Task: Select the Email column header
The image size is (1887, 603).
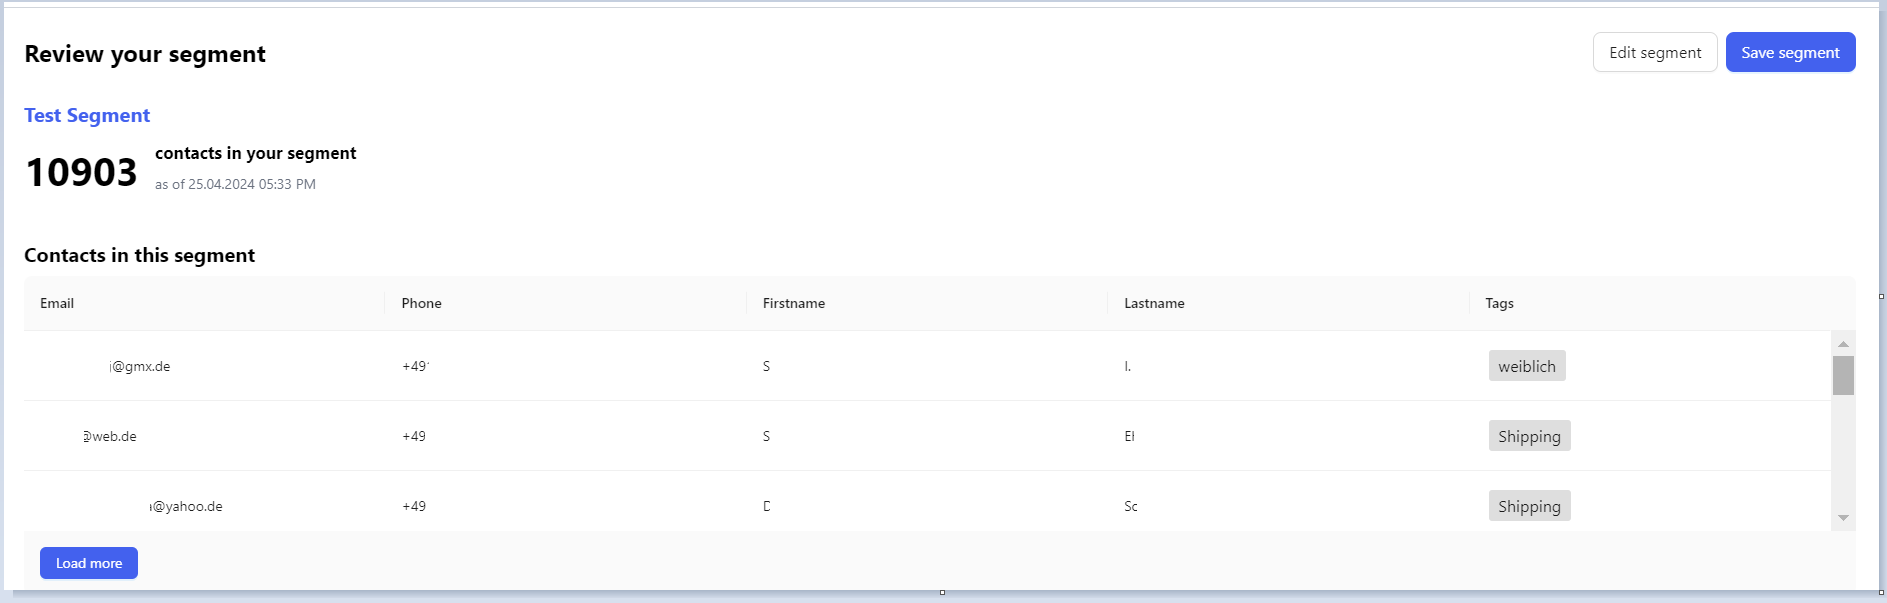Action: click(57, 303)
